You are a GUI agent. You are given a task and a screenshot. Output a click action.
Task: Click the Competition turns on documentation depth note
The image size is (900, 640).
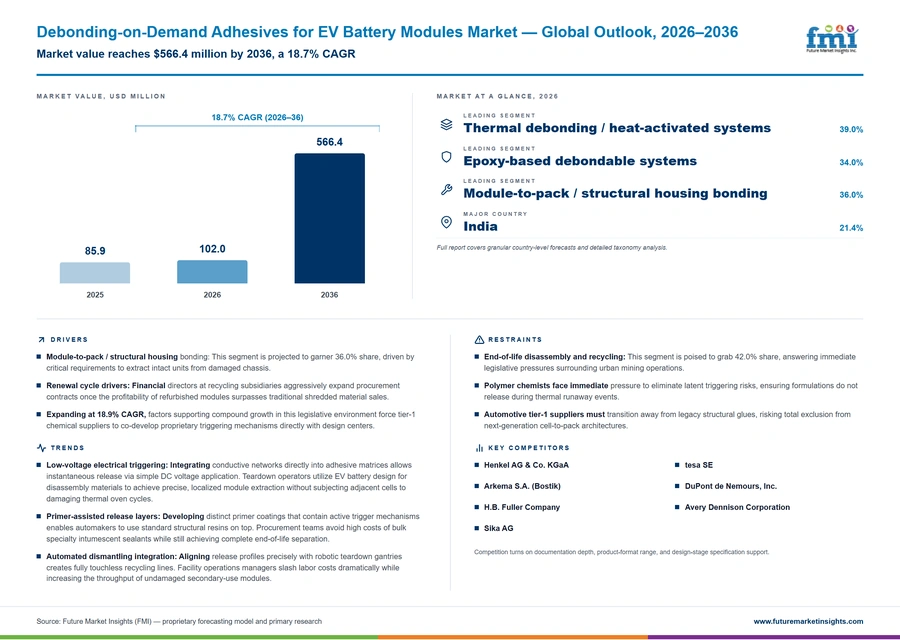[x=621, y=552]
